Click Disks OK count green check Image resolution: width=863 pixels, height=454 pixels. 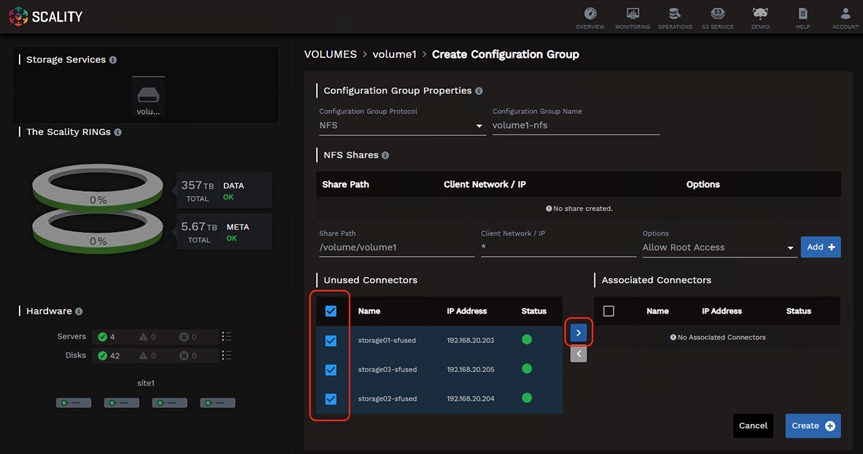click(x=102, y=355)
